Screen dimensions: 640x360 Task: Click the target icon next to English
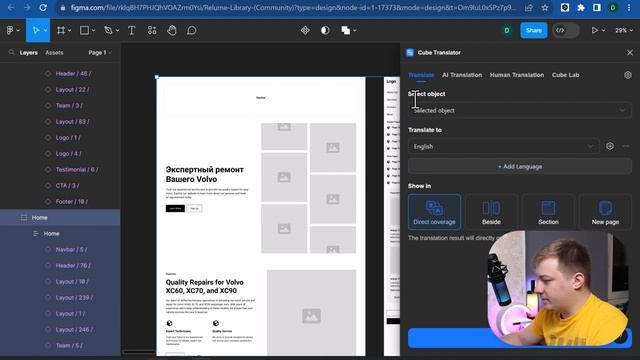610,146
